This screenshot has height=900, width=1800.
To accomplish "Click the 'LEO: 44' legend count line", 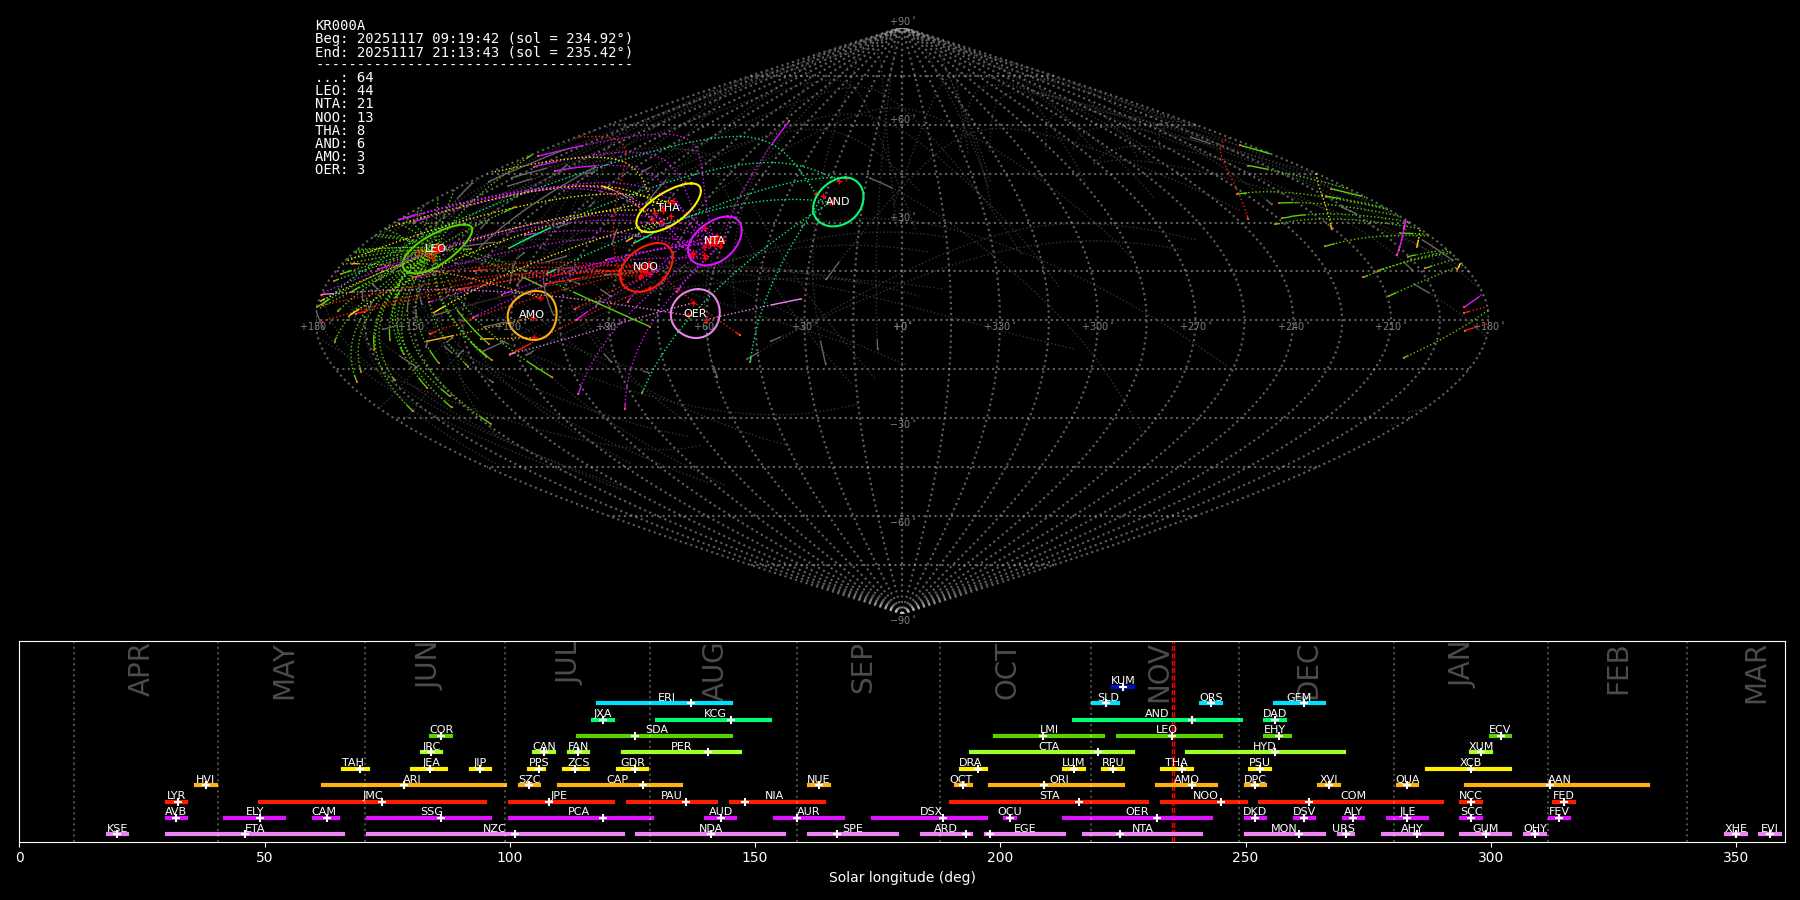I will click(344, 91).
